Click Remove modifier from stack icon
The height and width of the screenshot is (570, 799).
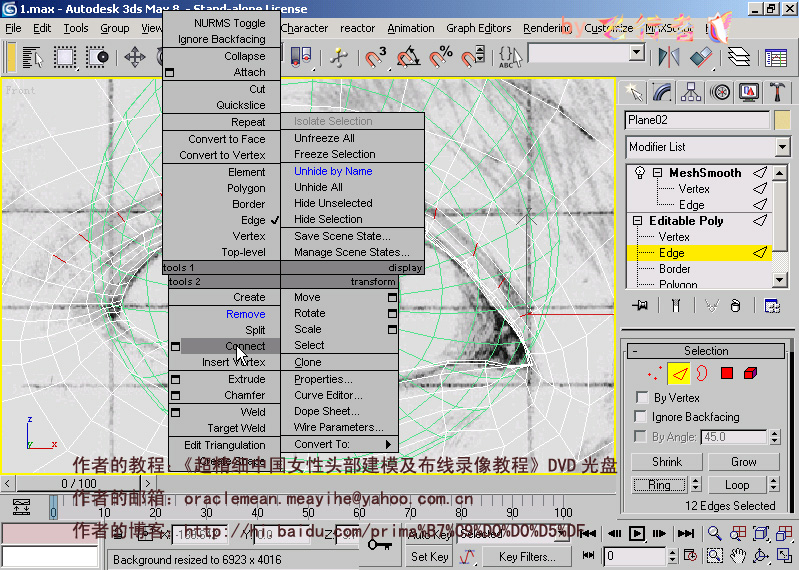point(735,306)
